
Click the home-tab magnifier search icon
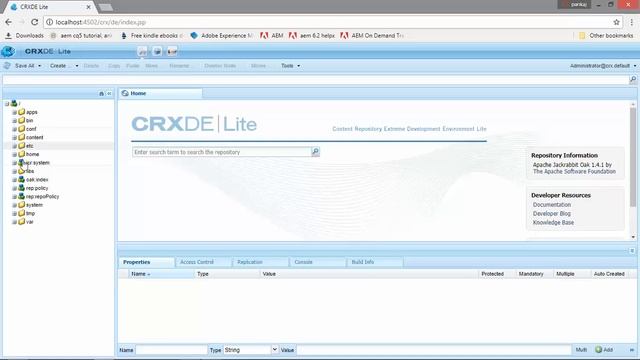coord(316,152)
